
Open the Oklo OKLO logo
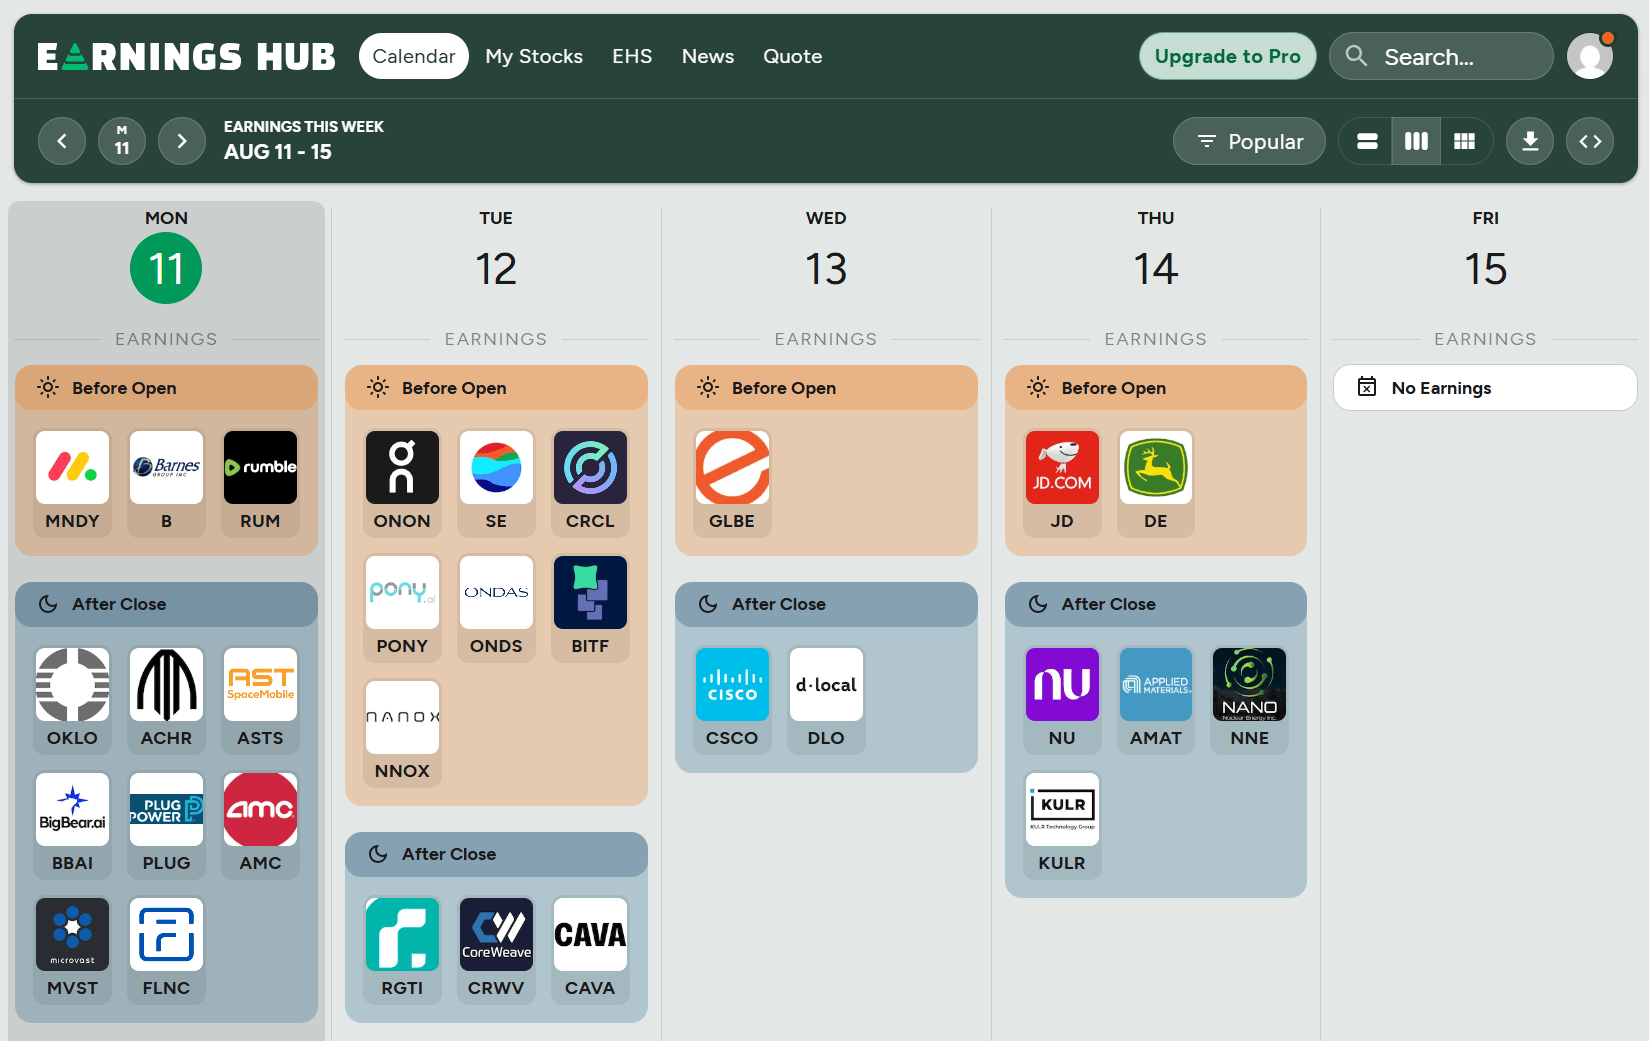[72, 684]
